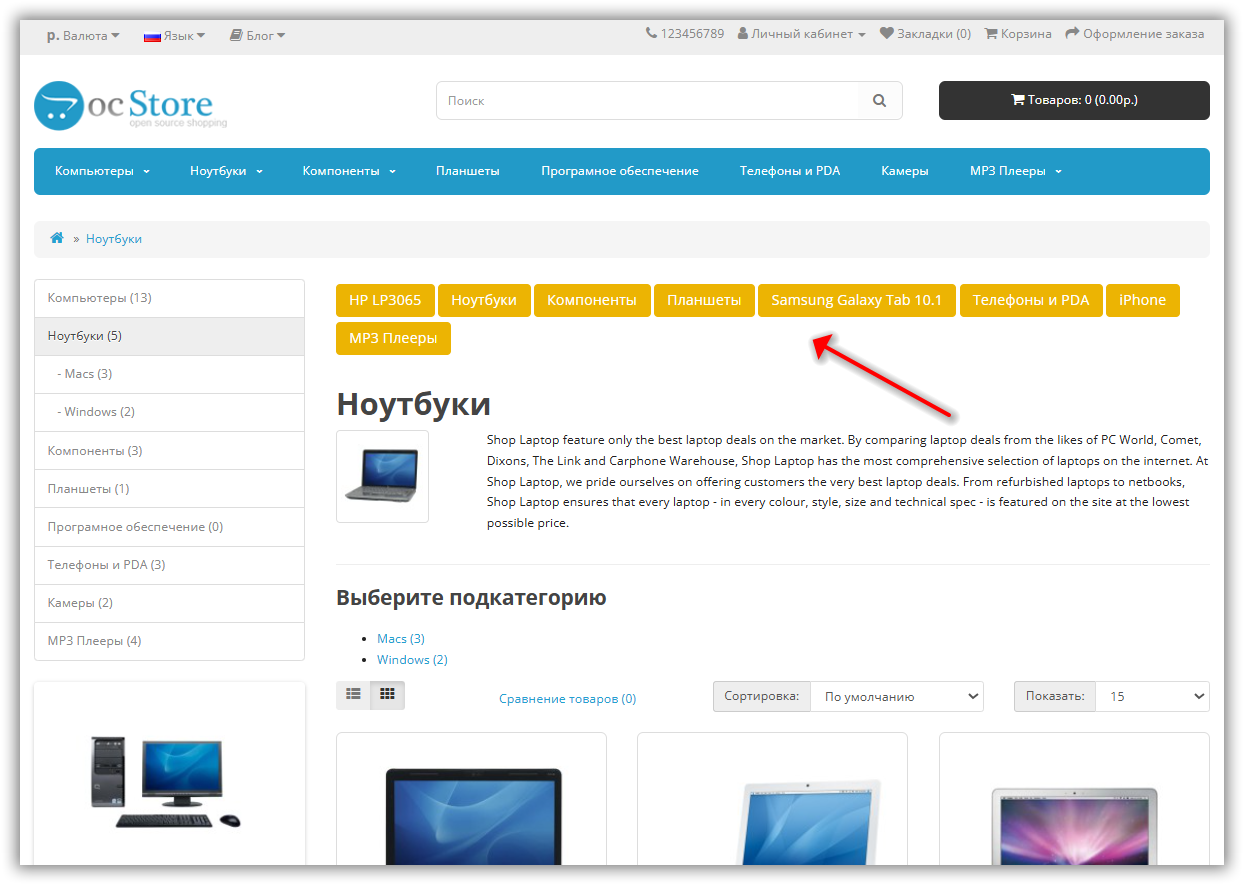Select Windows (2) in sidebar
Viewport: 1244px width, 885px height.
click(x=169, y=412)
